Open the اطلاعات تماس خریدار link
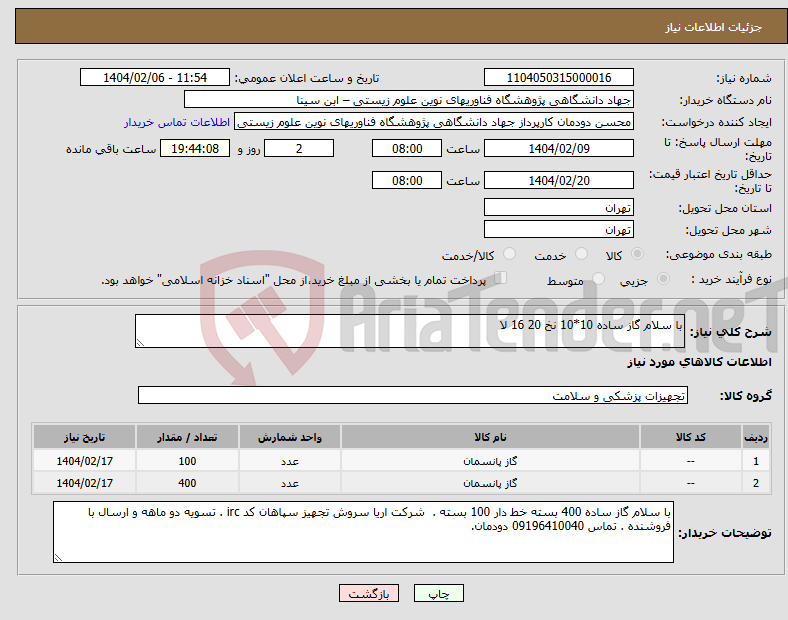 tap(177, 122)
